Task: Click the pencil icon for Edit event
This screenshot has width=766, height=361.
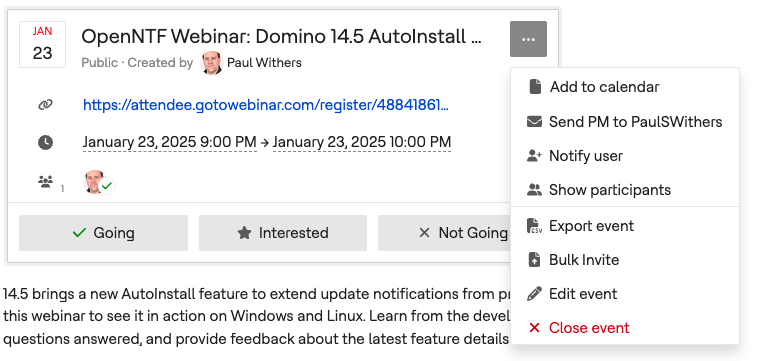Action: click(x=534, y=294)
